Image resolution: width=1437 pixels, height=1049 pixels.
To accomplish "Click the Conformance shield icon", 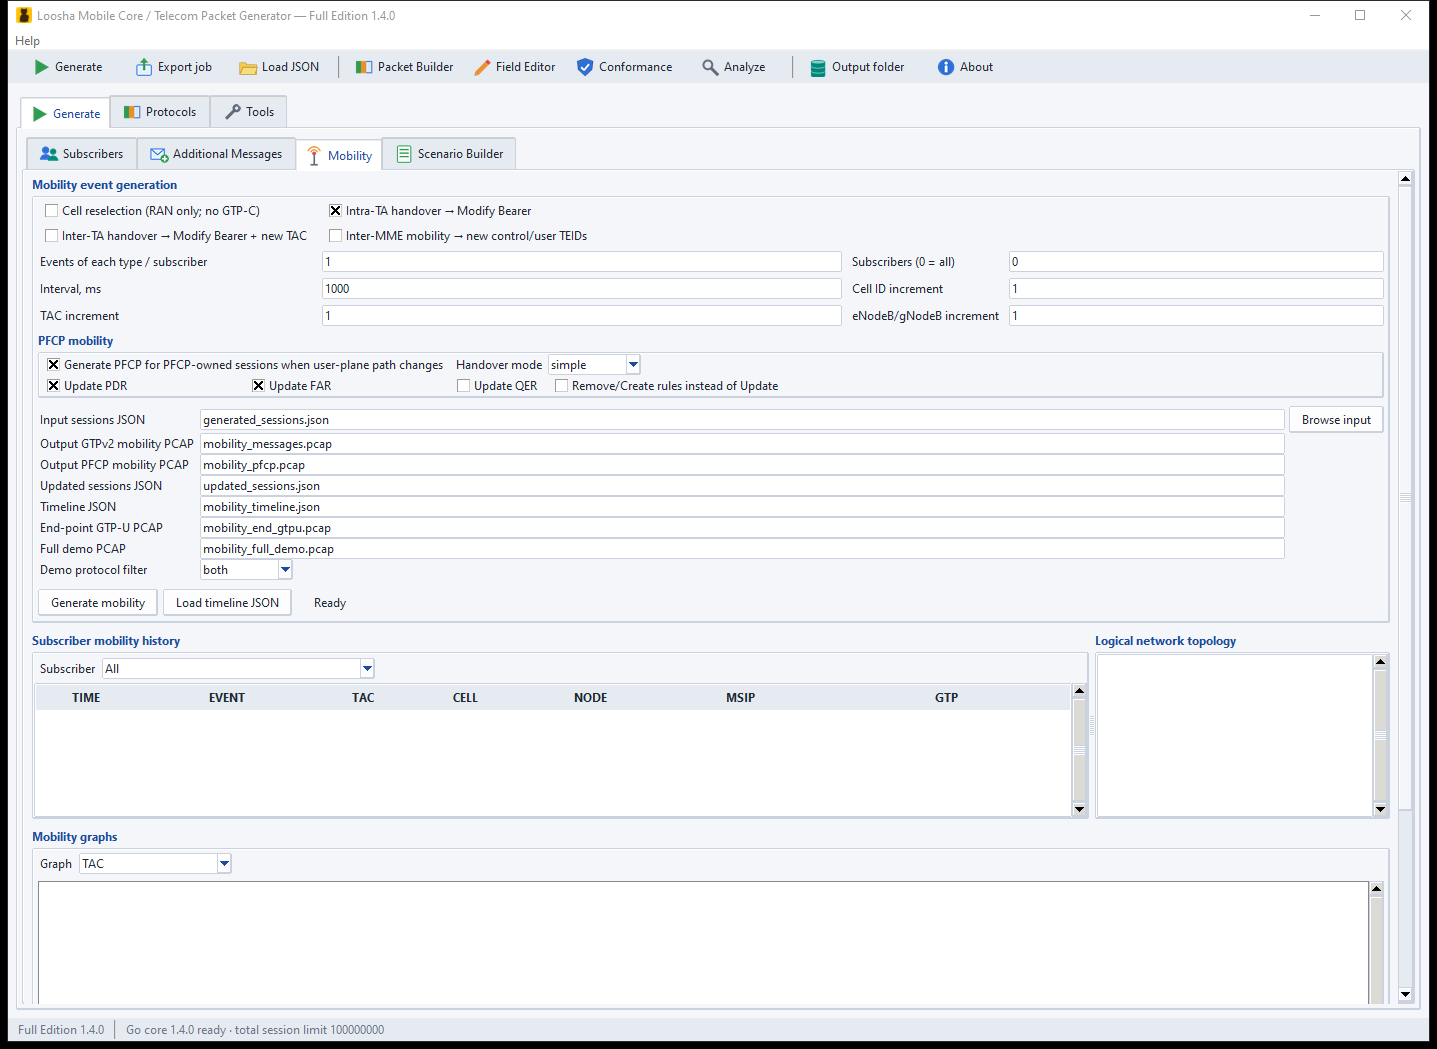I will pos(585,67).
